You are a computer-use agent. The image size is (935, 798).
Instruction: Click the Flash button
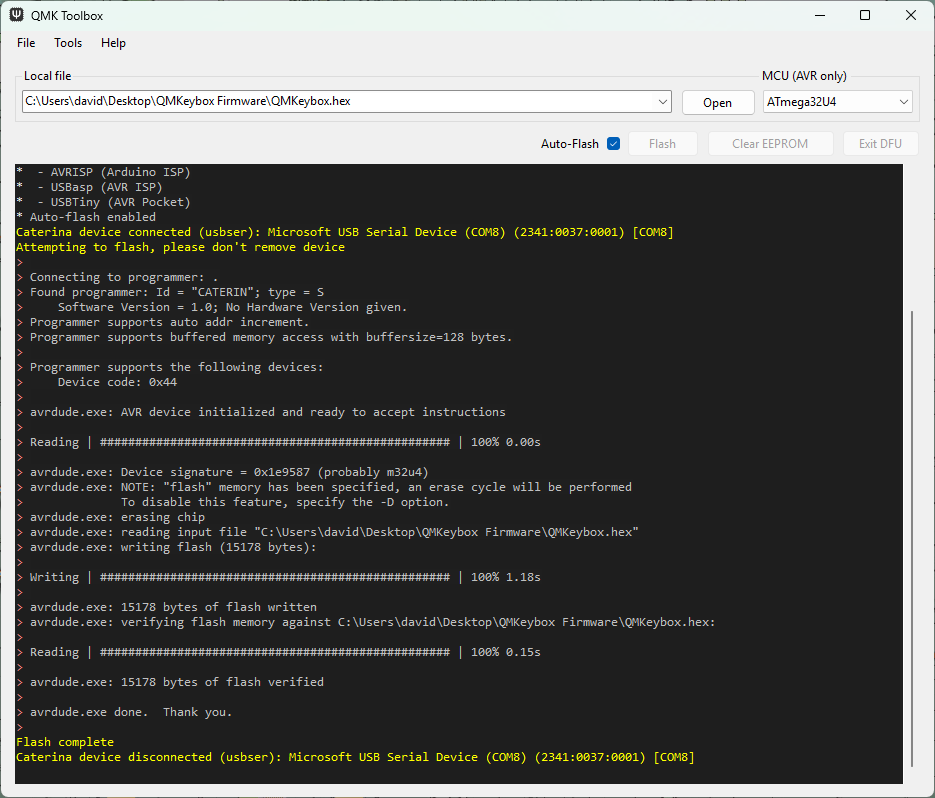click(662, 144)
